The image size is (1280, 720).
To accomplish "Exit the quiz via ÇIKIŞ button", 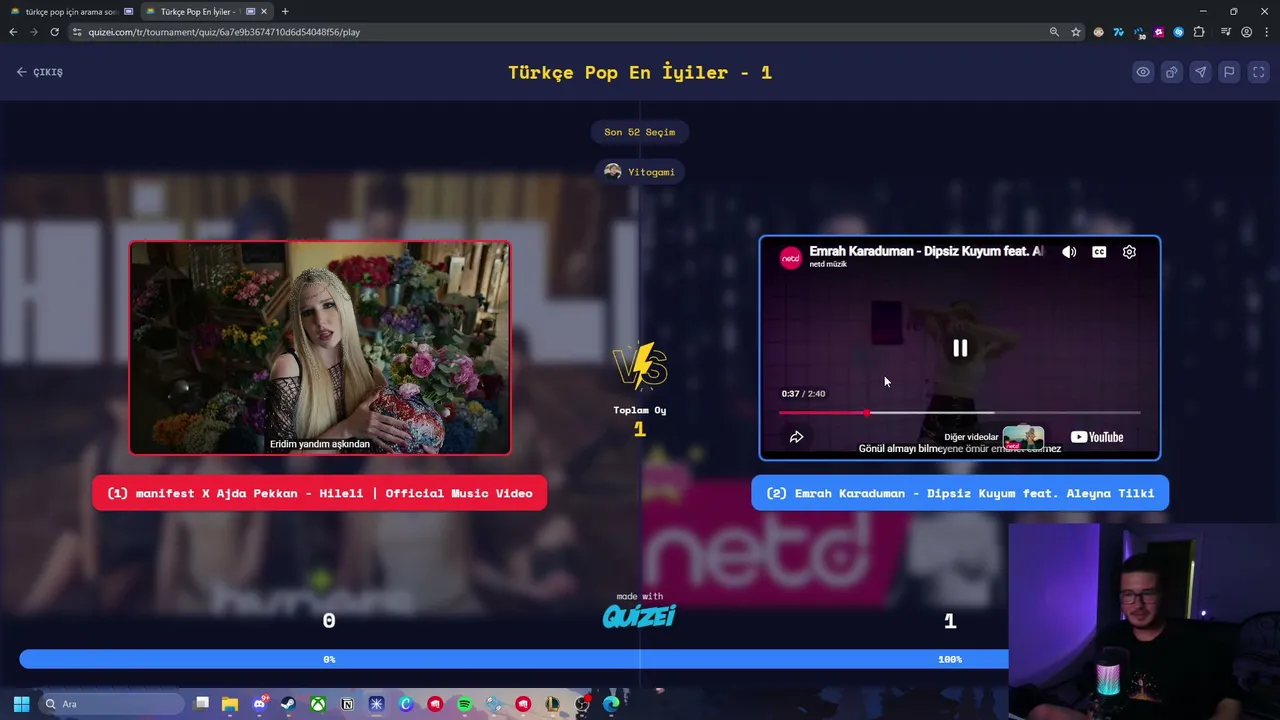I will (x=40, y=72).
